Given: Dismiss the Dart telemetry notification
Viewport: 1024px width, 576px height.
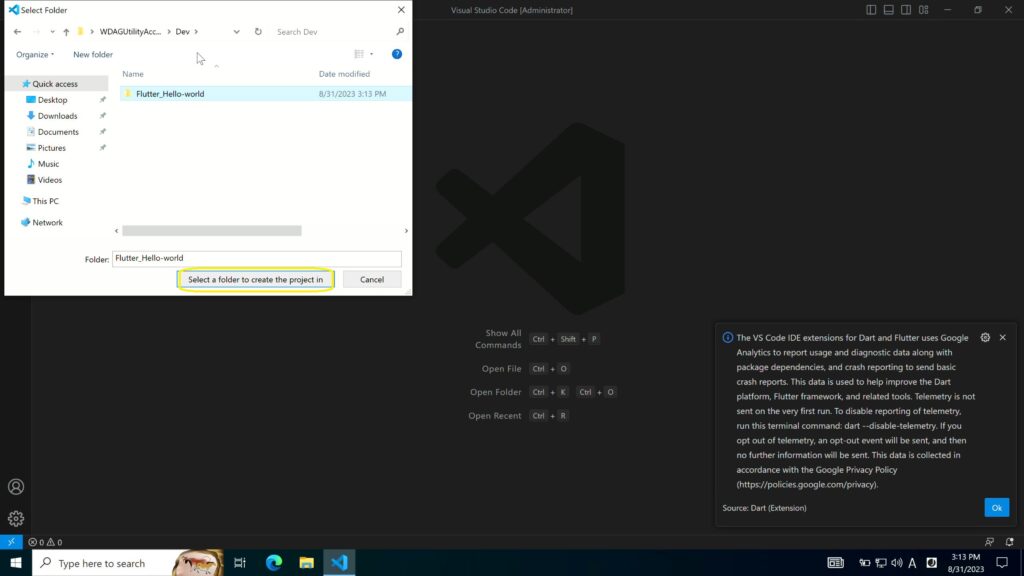Looking at the screenshot, I should pos(1002,338).
